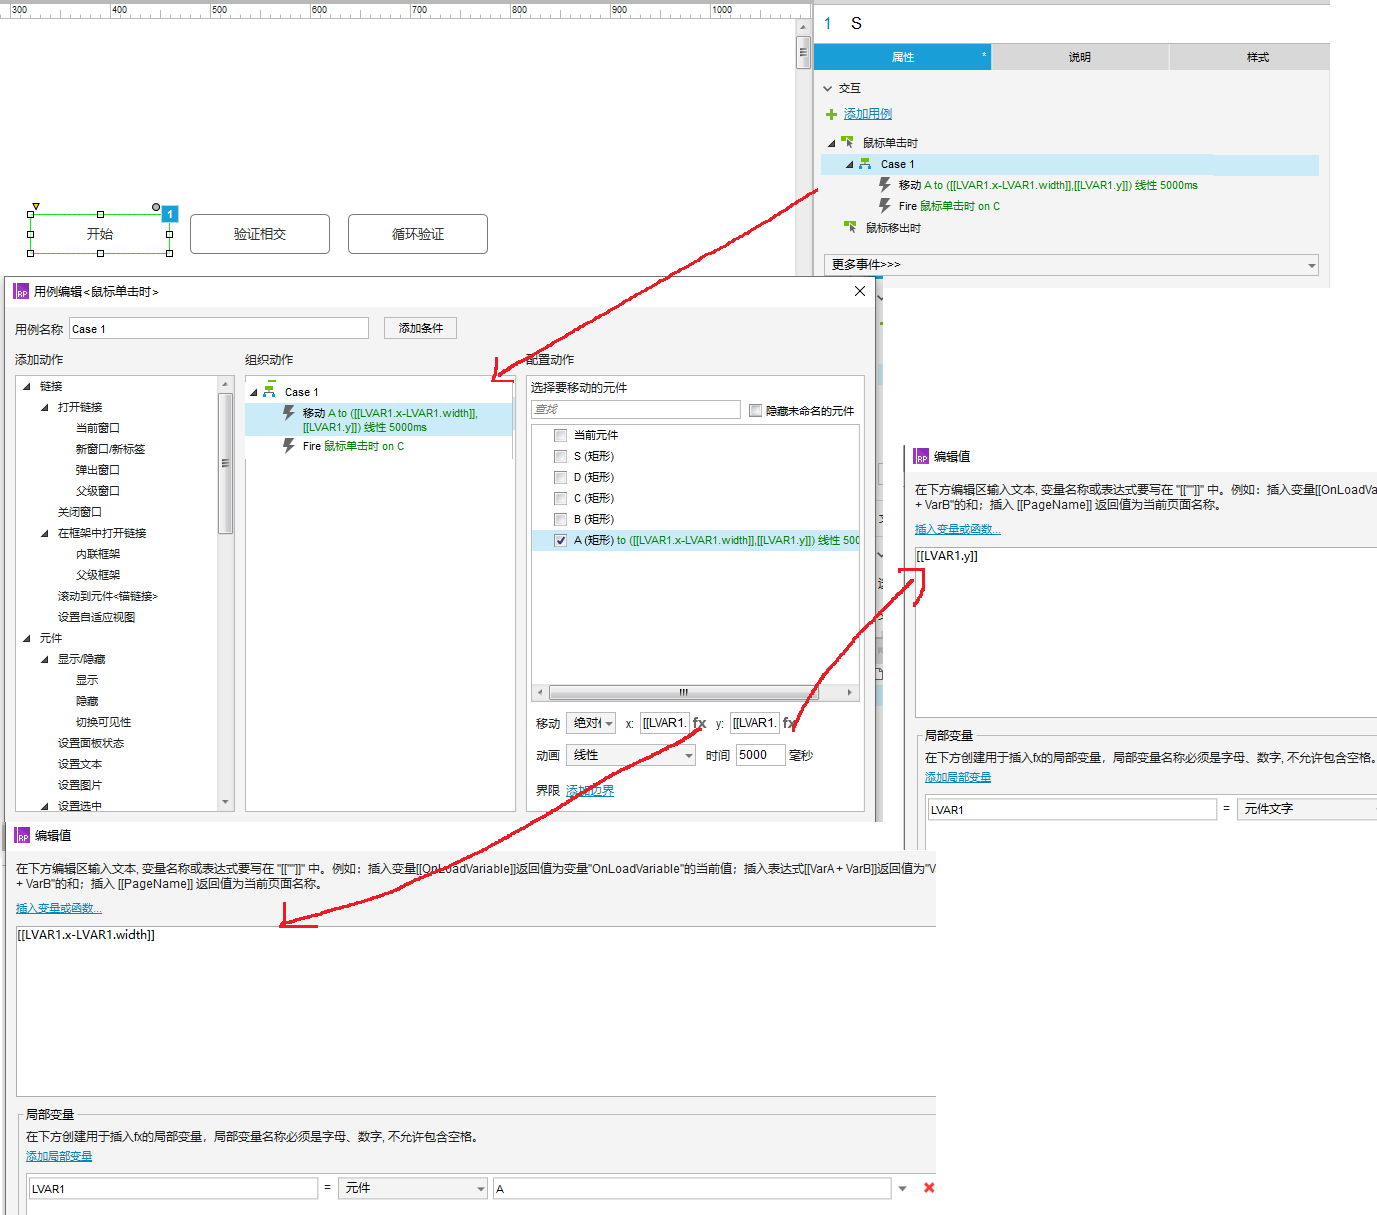The width and height of the screenshot is (1377, 1215).
Task: Click 添加局部变量 link in right dialog
Action: pos(958,777)
